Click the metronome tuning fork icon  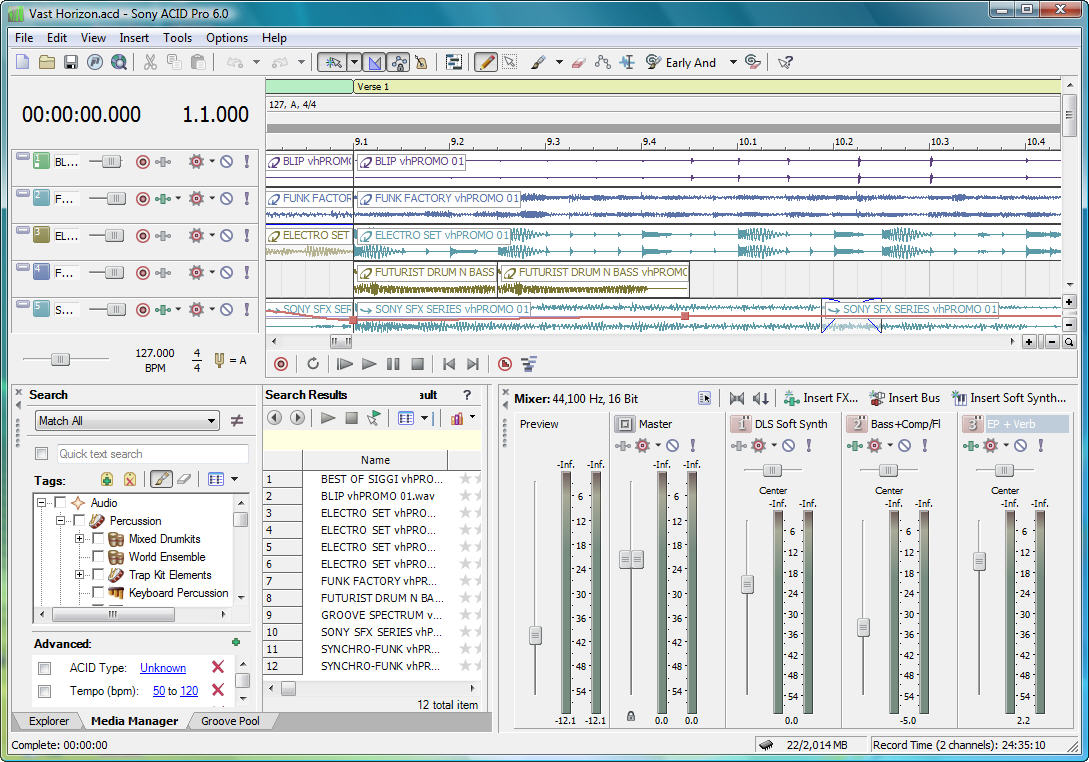tap(219, 360)
